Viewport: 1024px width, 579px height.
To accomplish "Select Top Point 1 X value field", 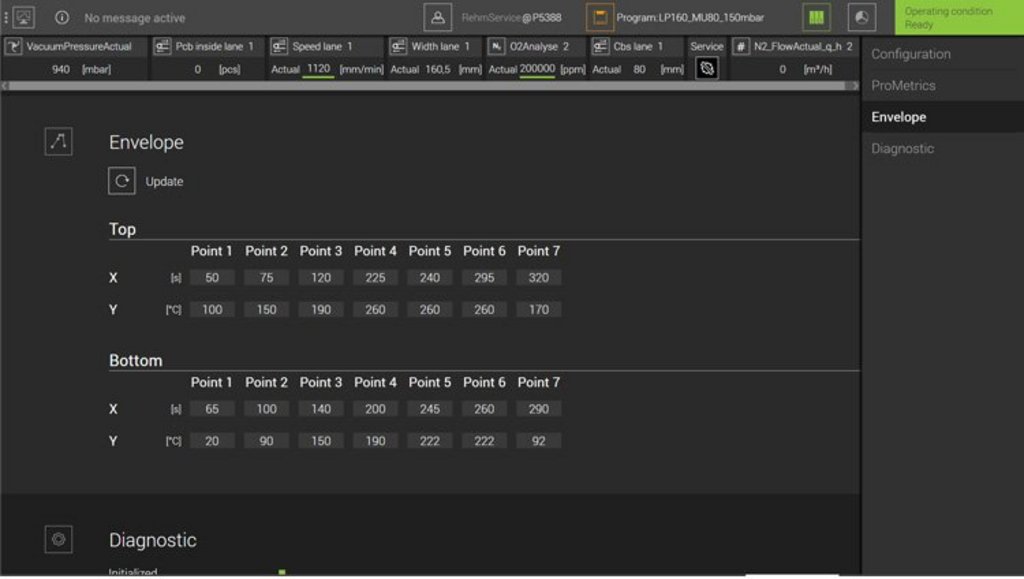I will 212,278.
